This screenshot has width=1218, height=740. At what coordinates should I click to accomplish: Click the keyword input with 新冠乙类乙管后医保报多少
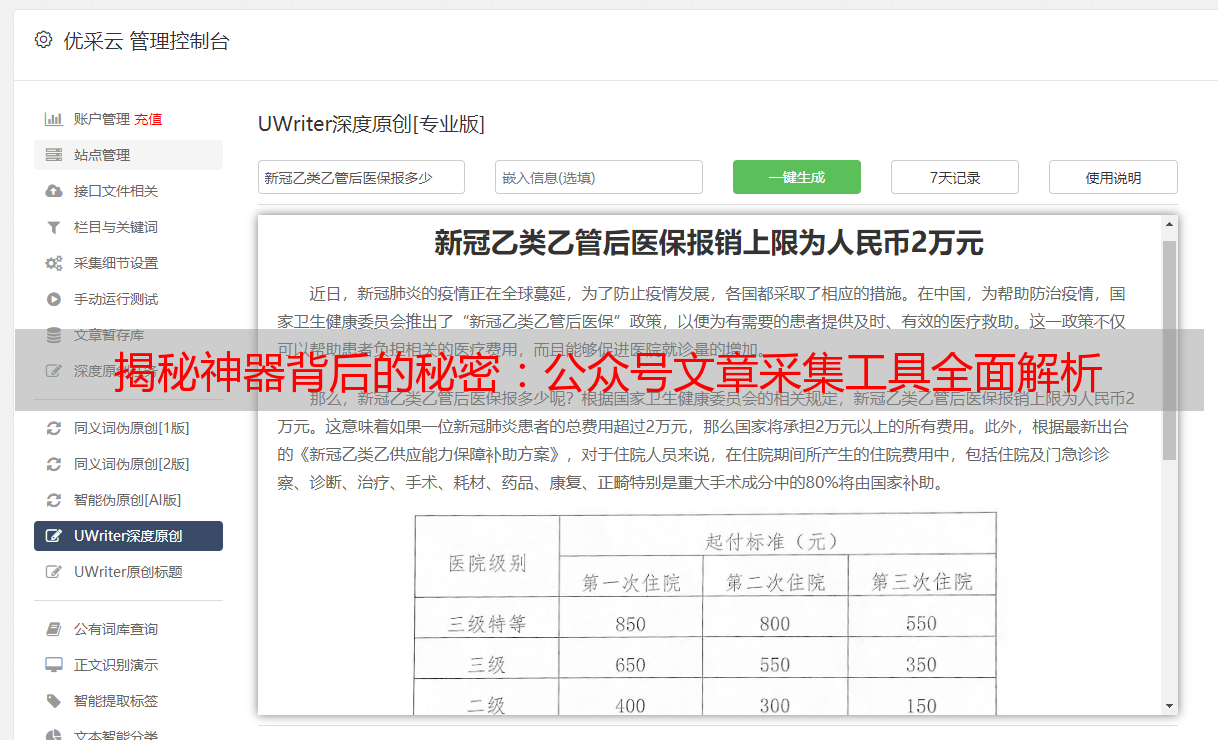(x=361, y=177)
